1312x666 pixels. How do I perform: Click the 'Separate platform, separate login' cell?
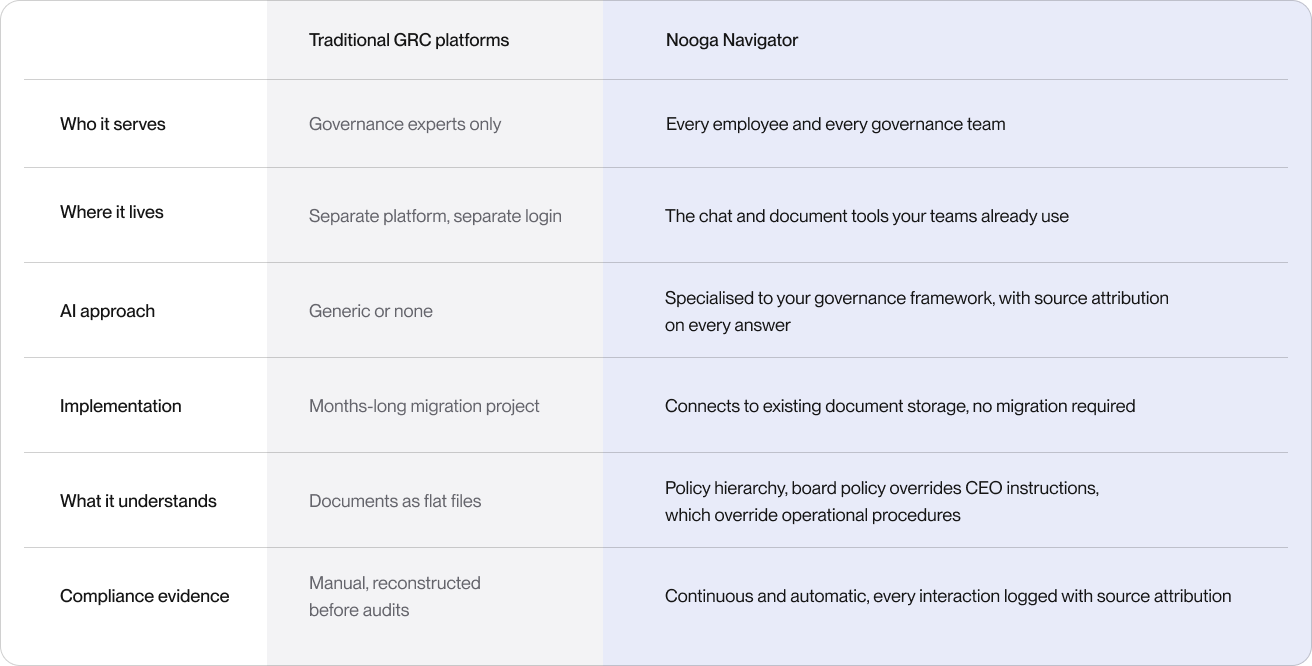(x=435, y=216)
